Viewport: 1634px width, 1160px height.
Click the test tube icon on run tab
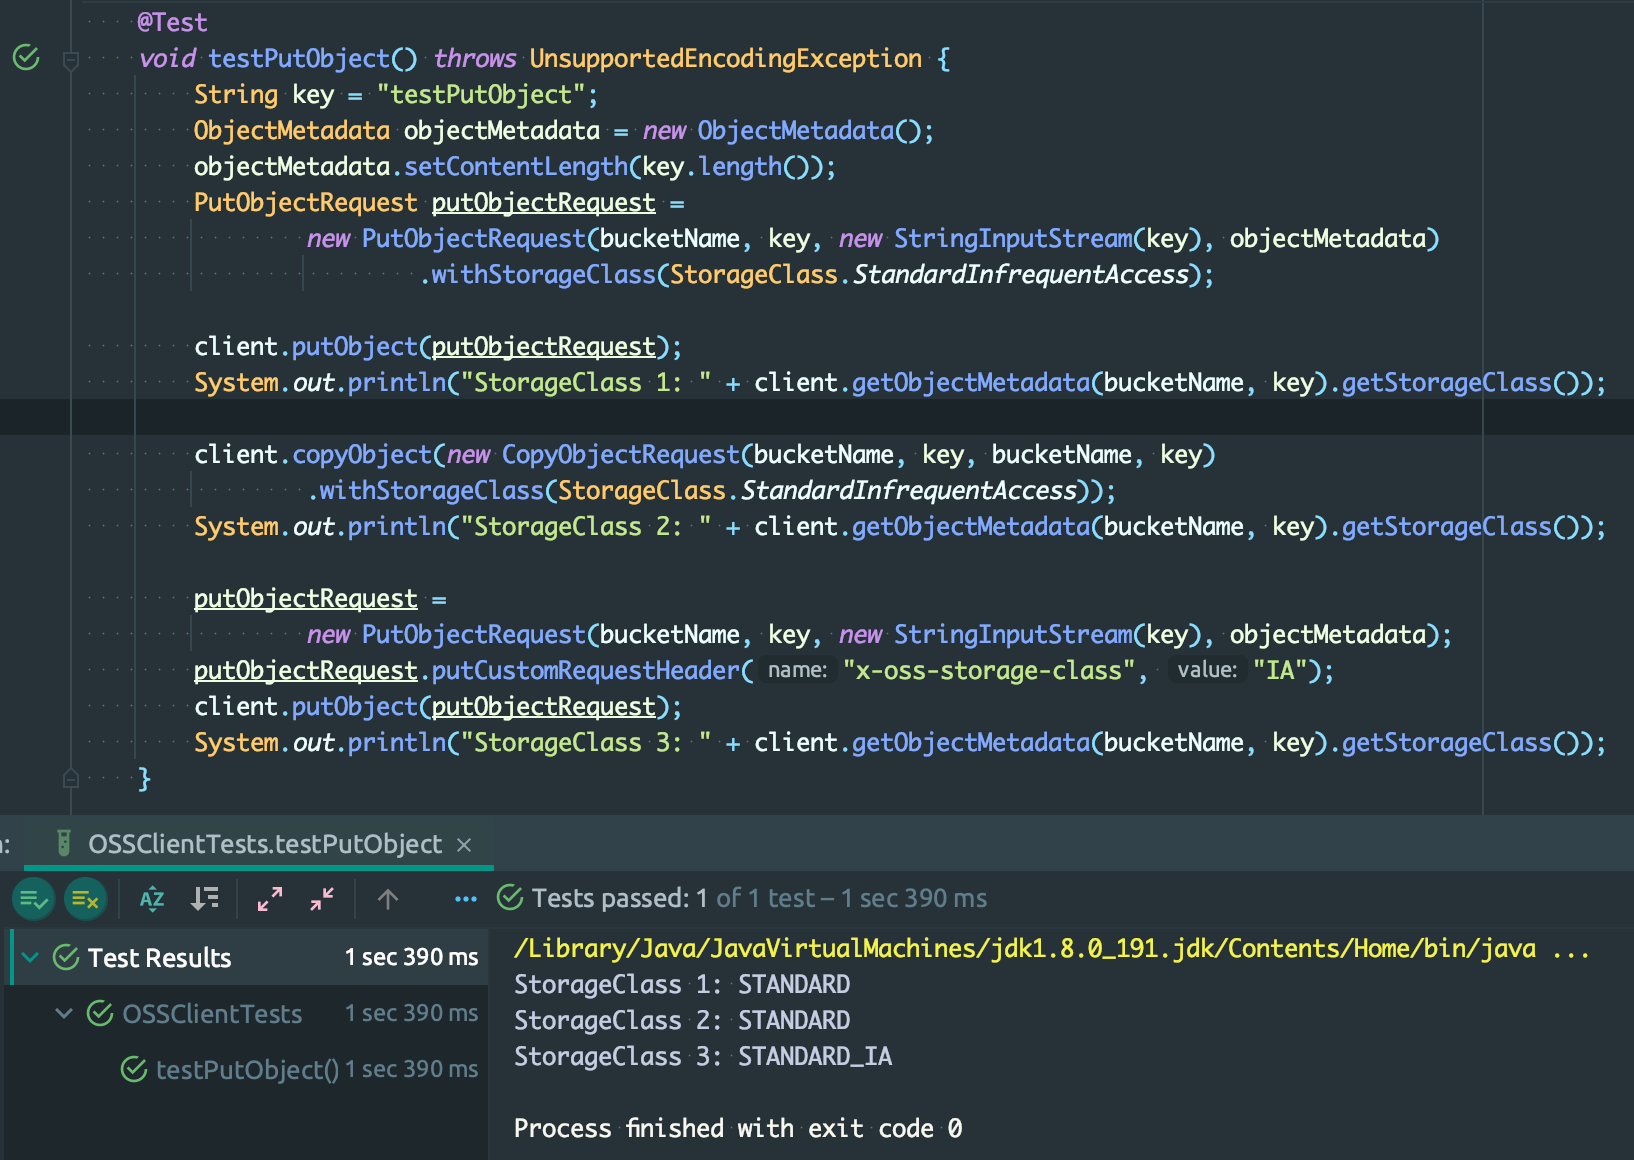(x=64, y=843)
